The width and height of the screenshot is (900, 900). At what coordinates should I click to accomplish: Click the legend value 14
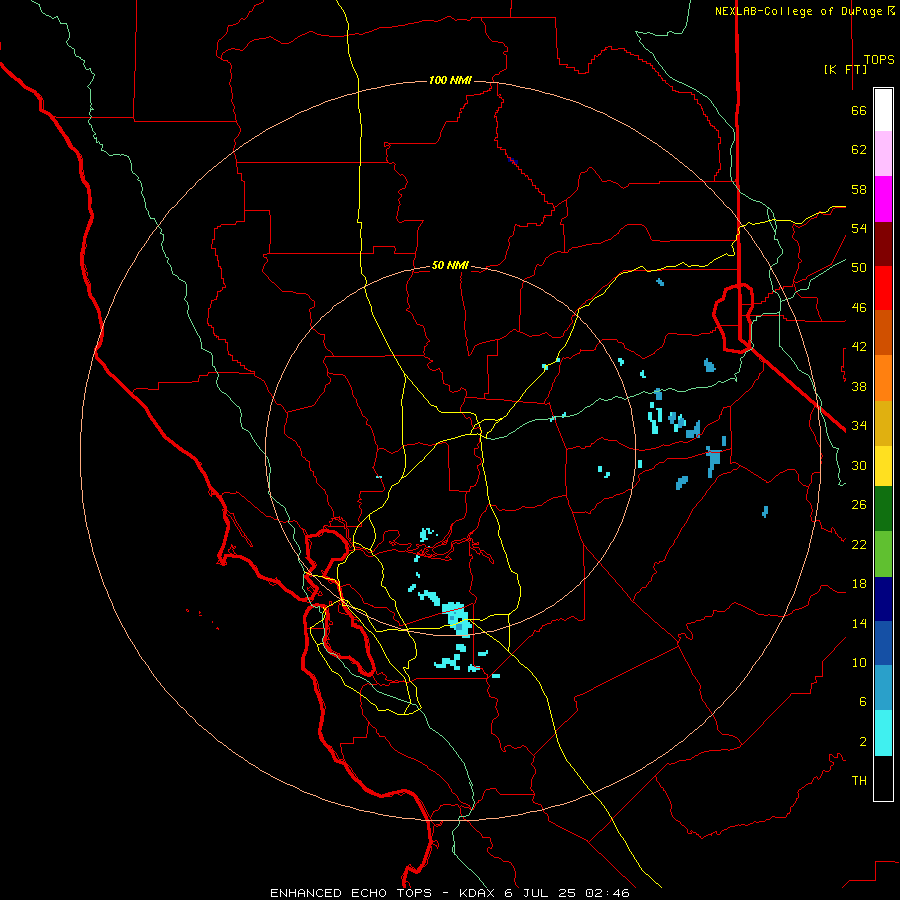pyautogui.click(x=859, y=623)
